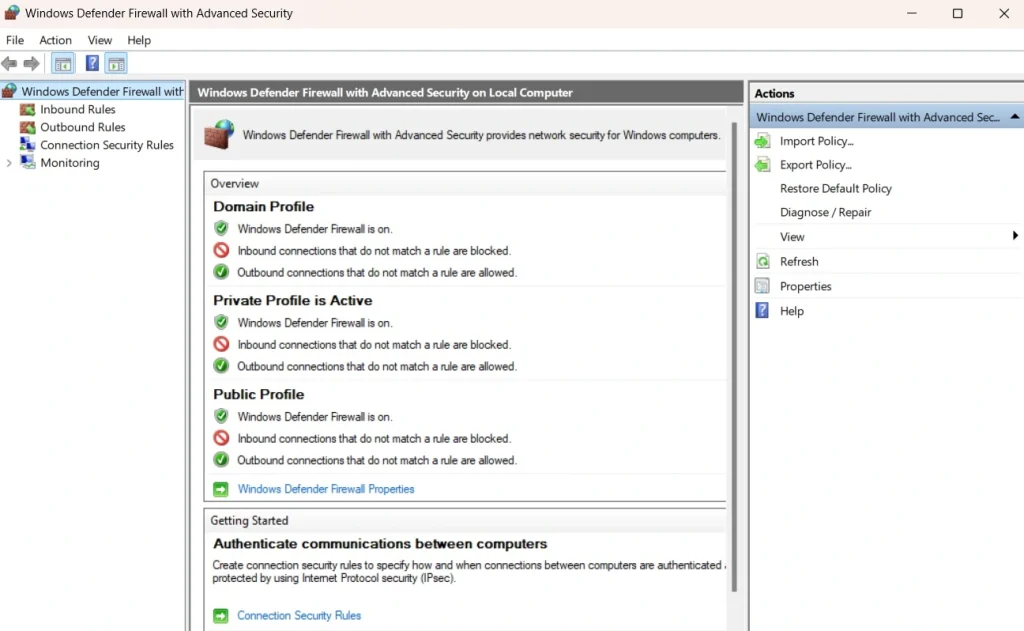The width and height of the screenshot is (1024, 631).
Task: Click Public Profile outbound allowed check icon
Action: (221, 460)
